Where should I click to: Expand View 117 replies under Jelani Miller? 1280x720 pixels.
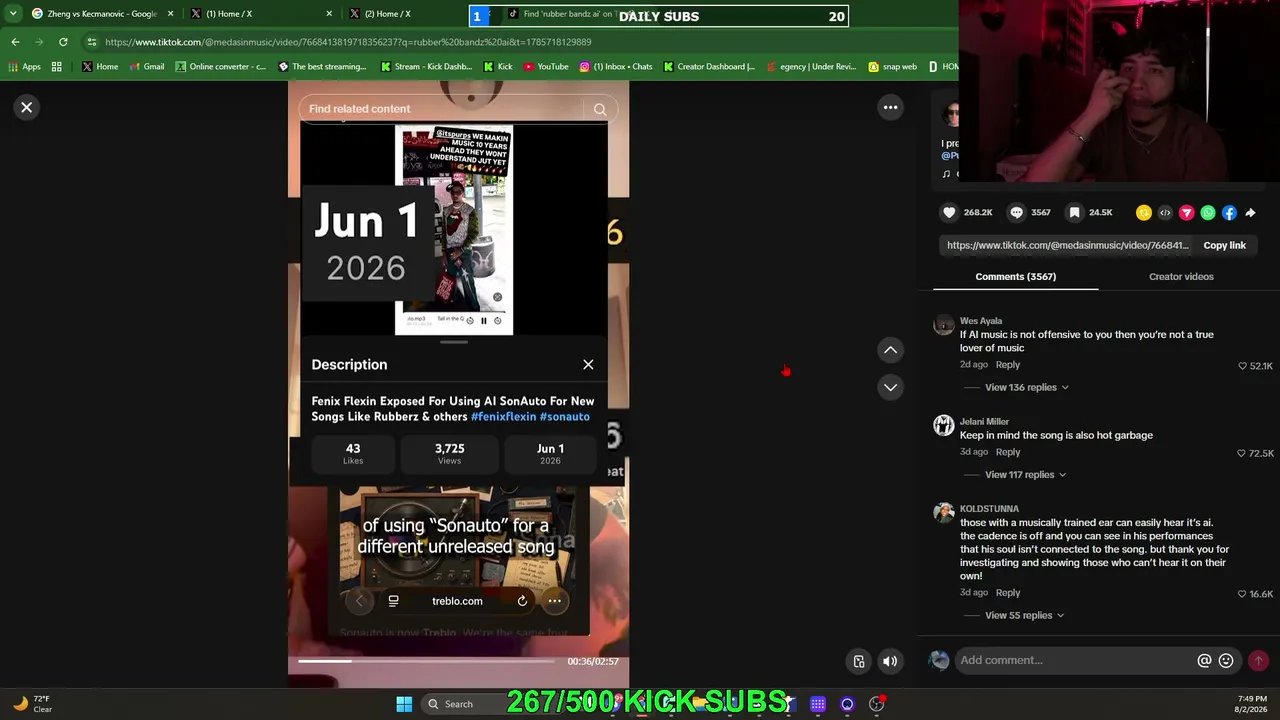tap(1025, 475)
